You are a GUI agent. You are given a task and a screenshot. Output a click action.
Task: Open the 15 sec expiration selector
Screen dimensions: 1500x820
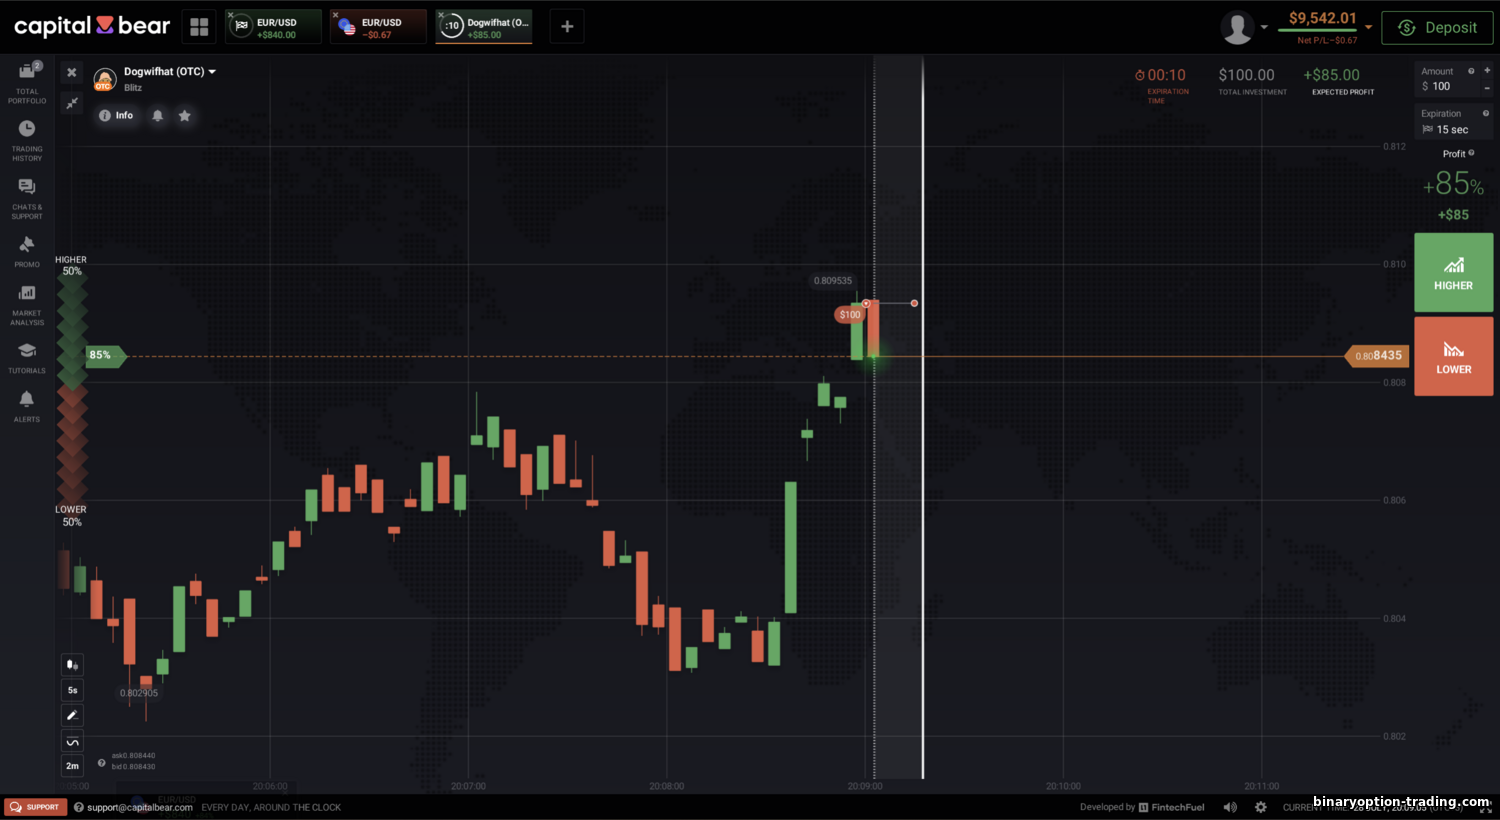(1452, 129)
